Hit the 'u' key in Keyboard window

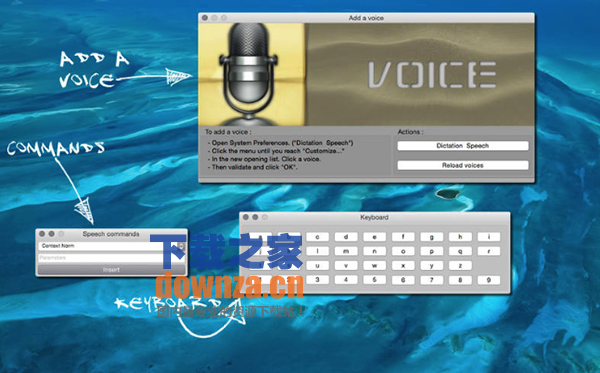pyautogui.click(x=317, y=265)
